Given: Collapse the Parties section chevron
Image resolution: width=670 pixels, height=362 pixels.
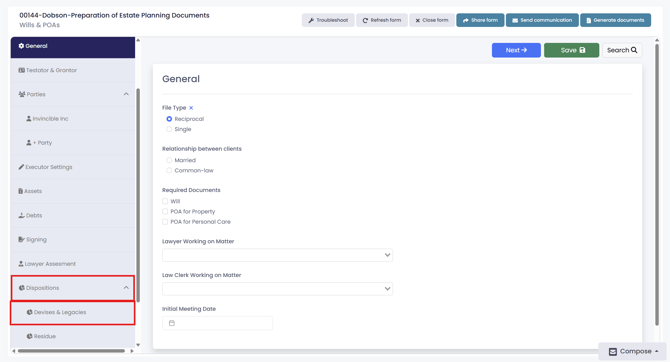Looking at the screenshot, I should click(x=126, y=94).
